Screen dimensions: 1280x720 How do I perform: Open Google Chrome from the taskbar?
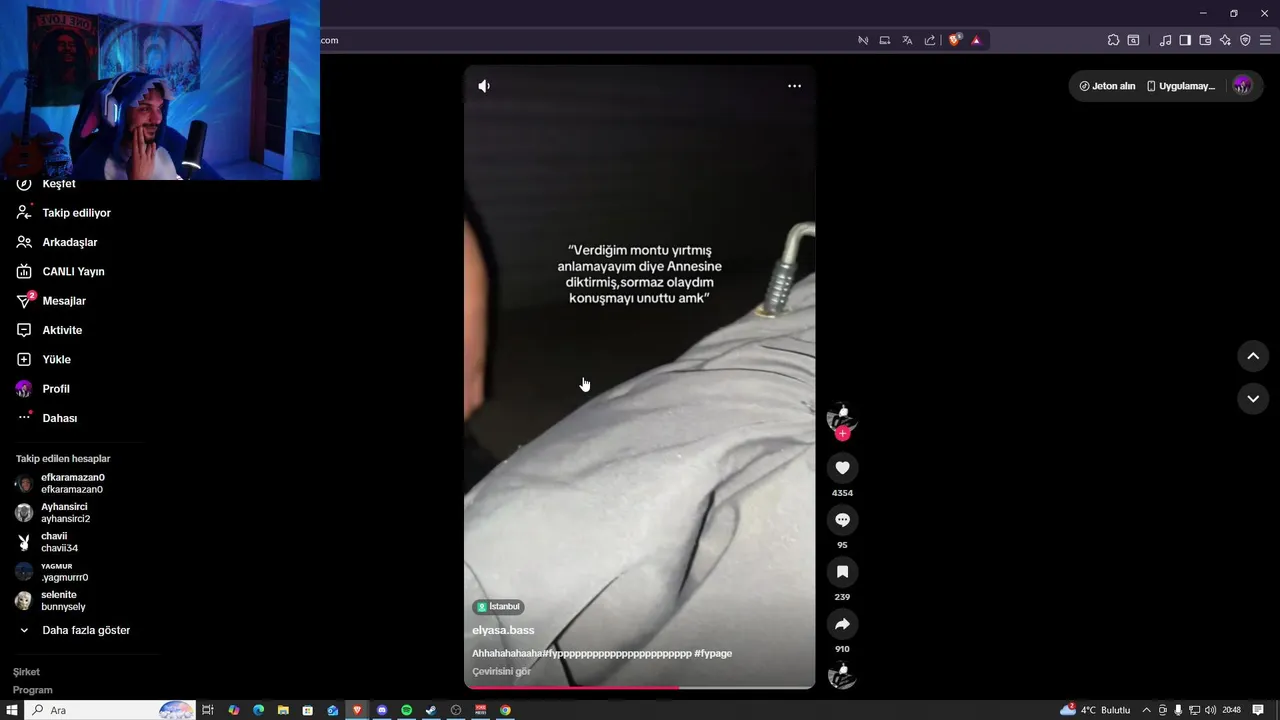(x=505, y=710)
